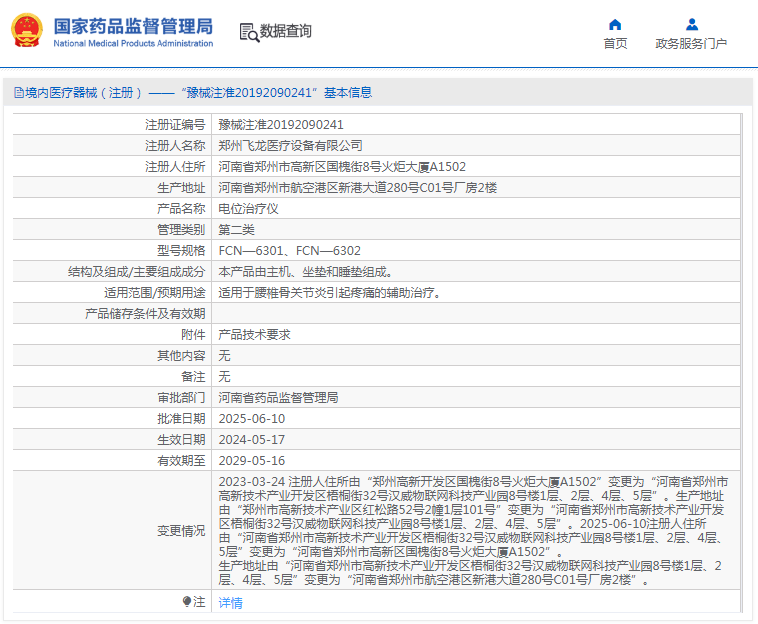Image resolution: width=758 pixels, height=624 pixels.
Task: Click attachment value 产品技术要求
Action: (254, 335)
